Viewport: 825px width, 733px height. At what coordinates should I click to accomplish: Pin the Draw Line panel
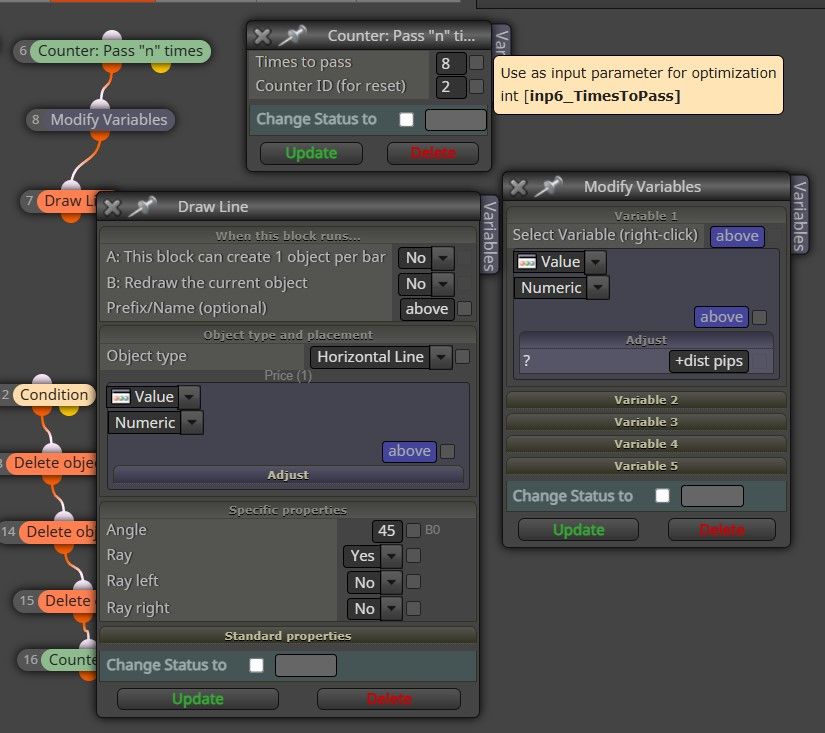(143, 207)
